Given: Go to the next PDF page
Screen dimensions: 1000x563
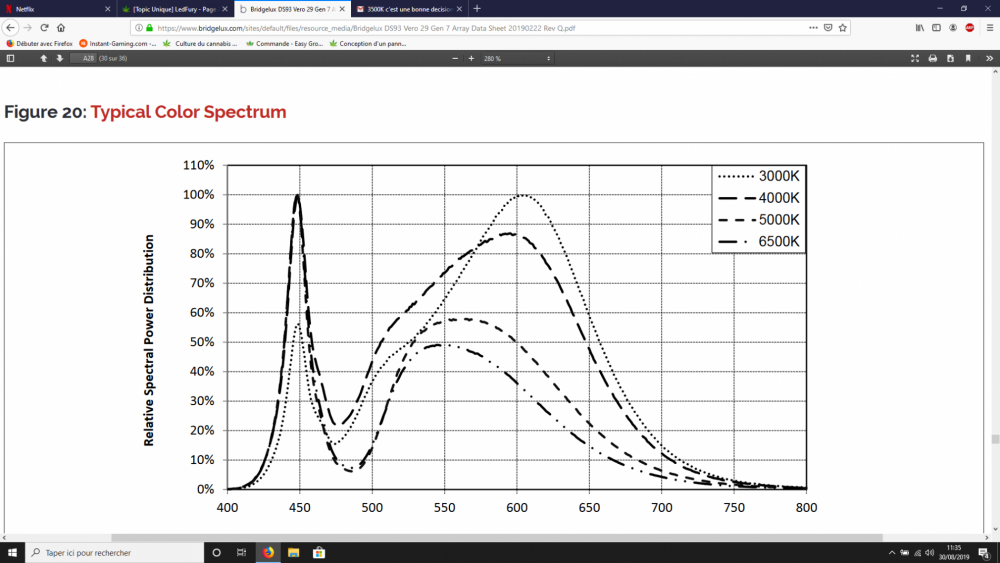Looking at the screenshot, I should click(x=60, y=58).
